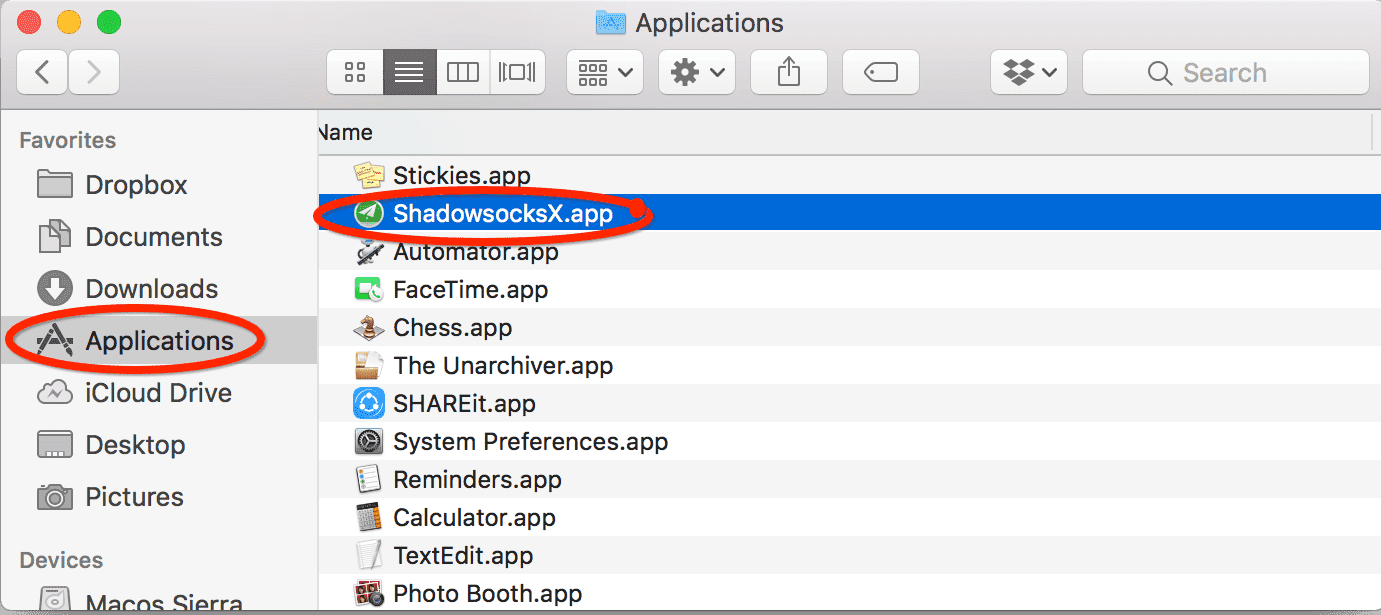Click the Favorites sidebar heading
This screenshot has width=1381, height=615.
click(x=68, y=140)
